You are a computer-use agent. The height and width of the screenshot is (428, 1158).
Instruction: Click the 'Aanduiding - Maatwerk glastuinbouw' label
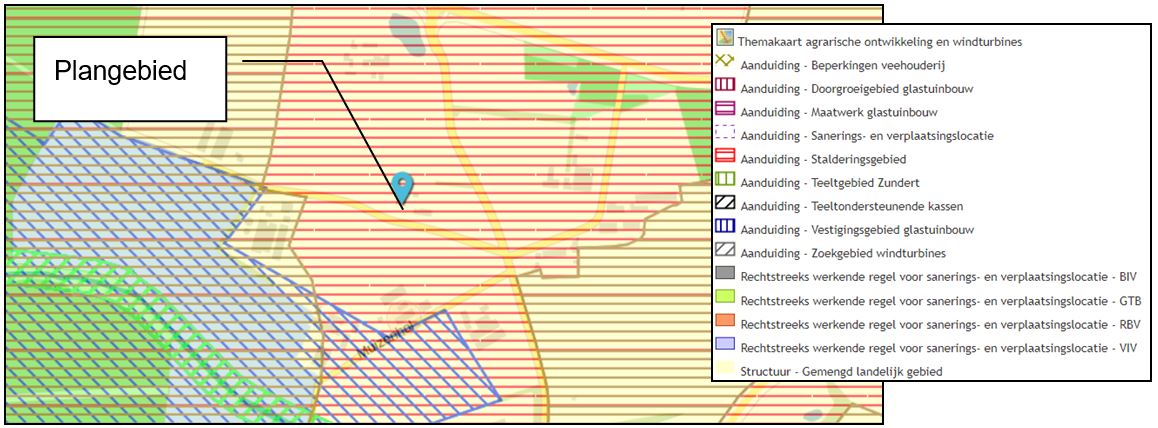pyautogui.click(x=840, y=113)
